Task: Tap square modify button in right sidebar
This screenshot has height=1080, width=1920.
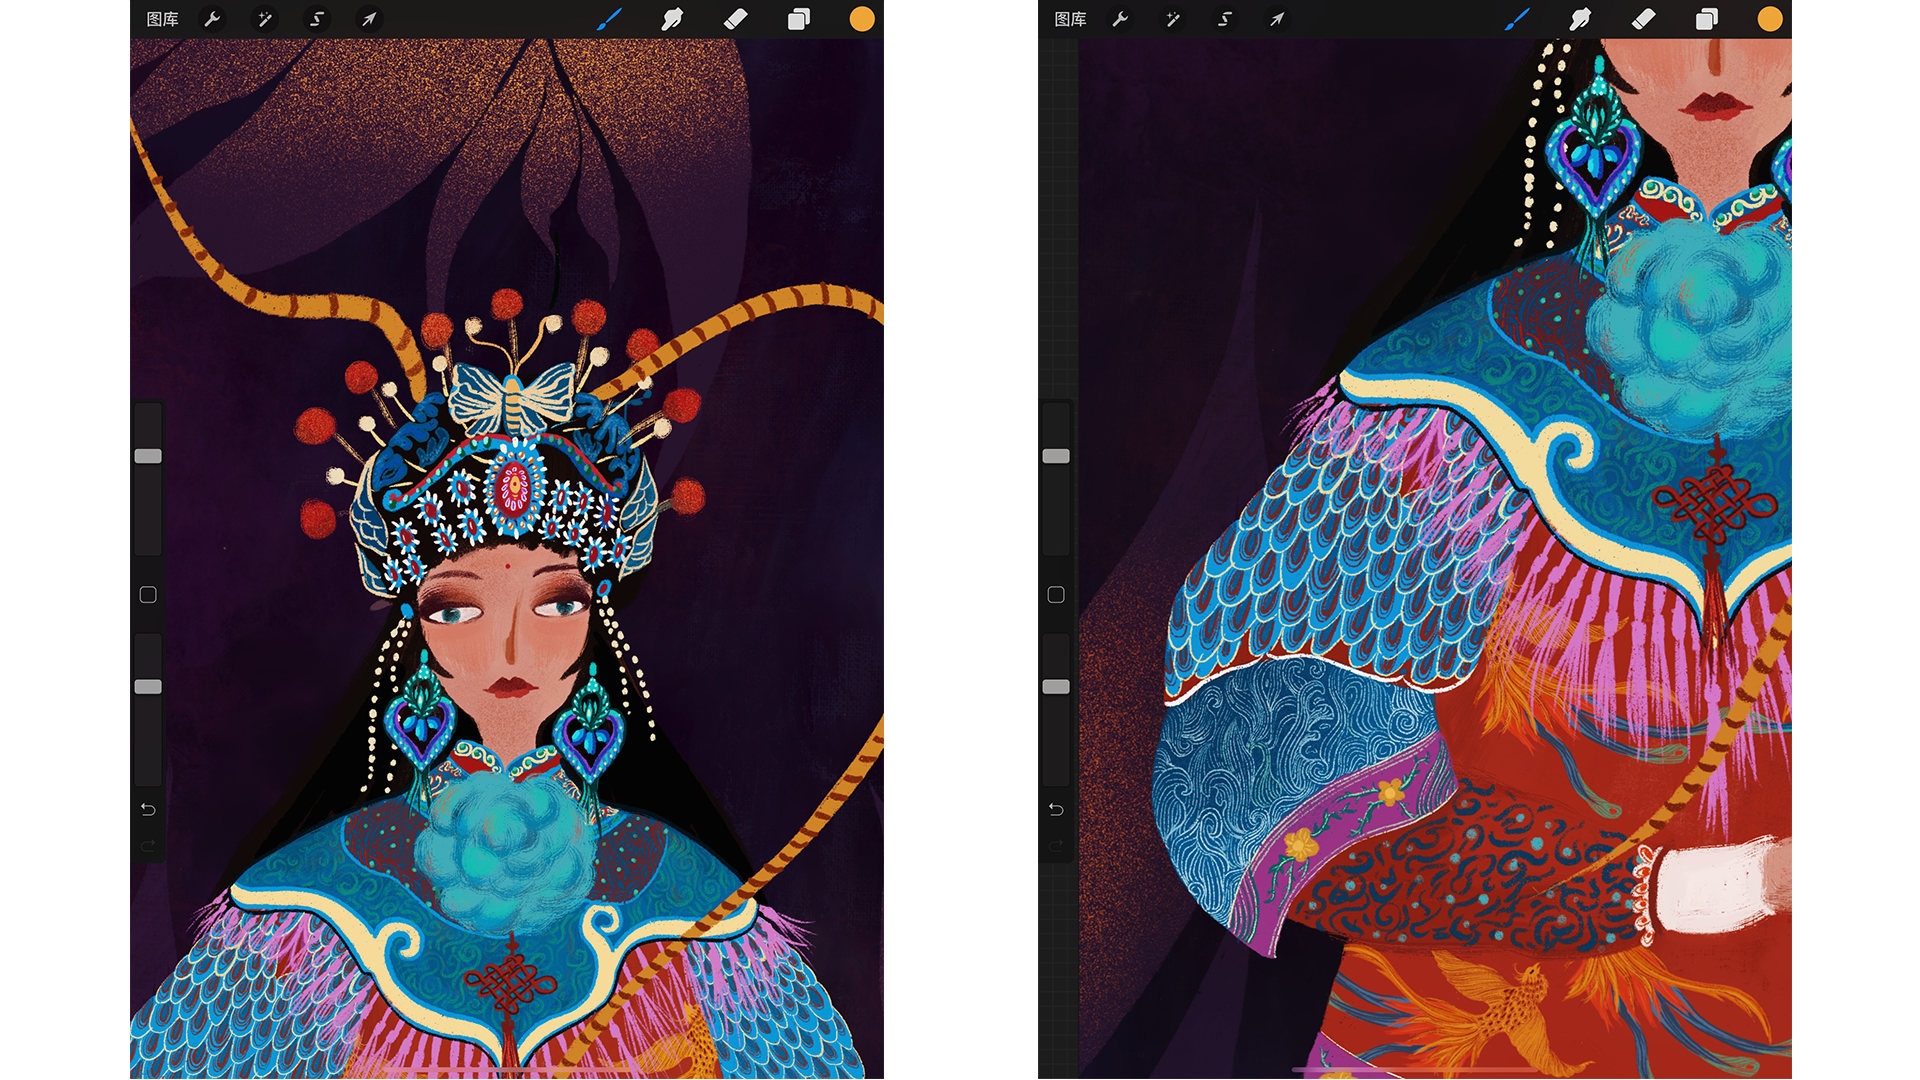Action: 1056,595
